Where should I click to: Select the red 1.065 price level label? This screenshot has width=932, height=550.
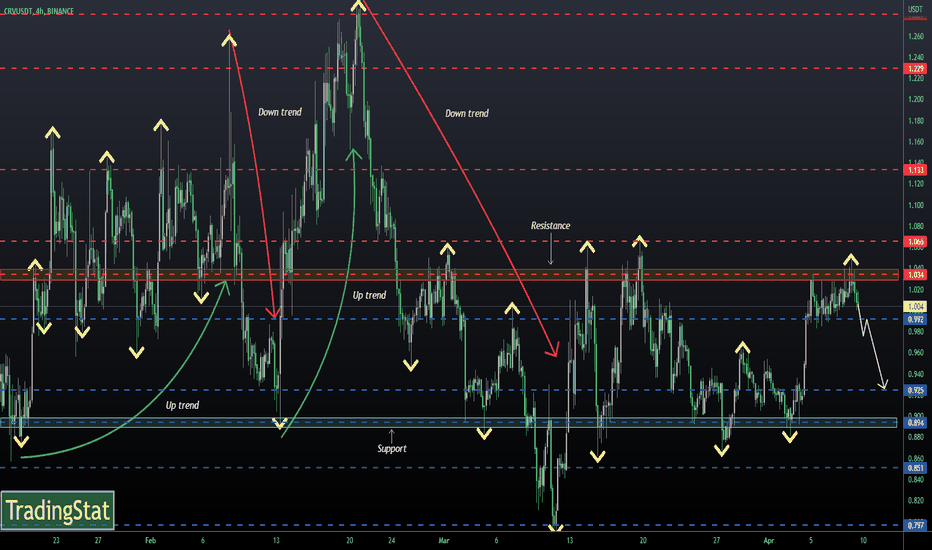(x=915, y=241)
